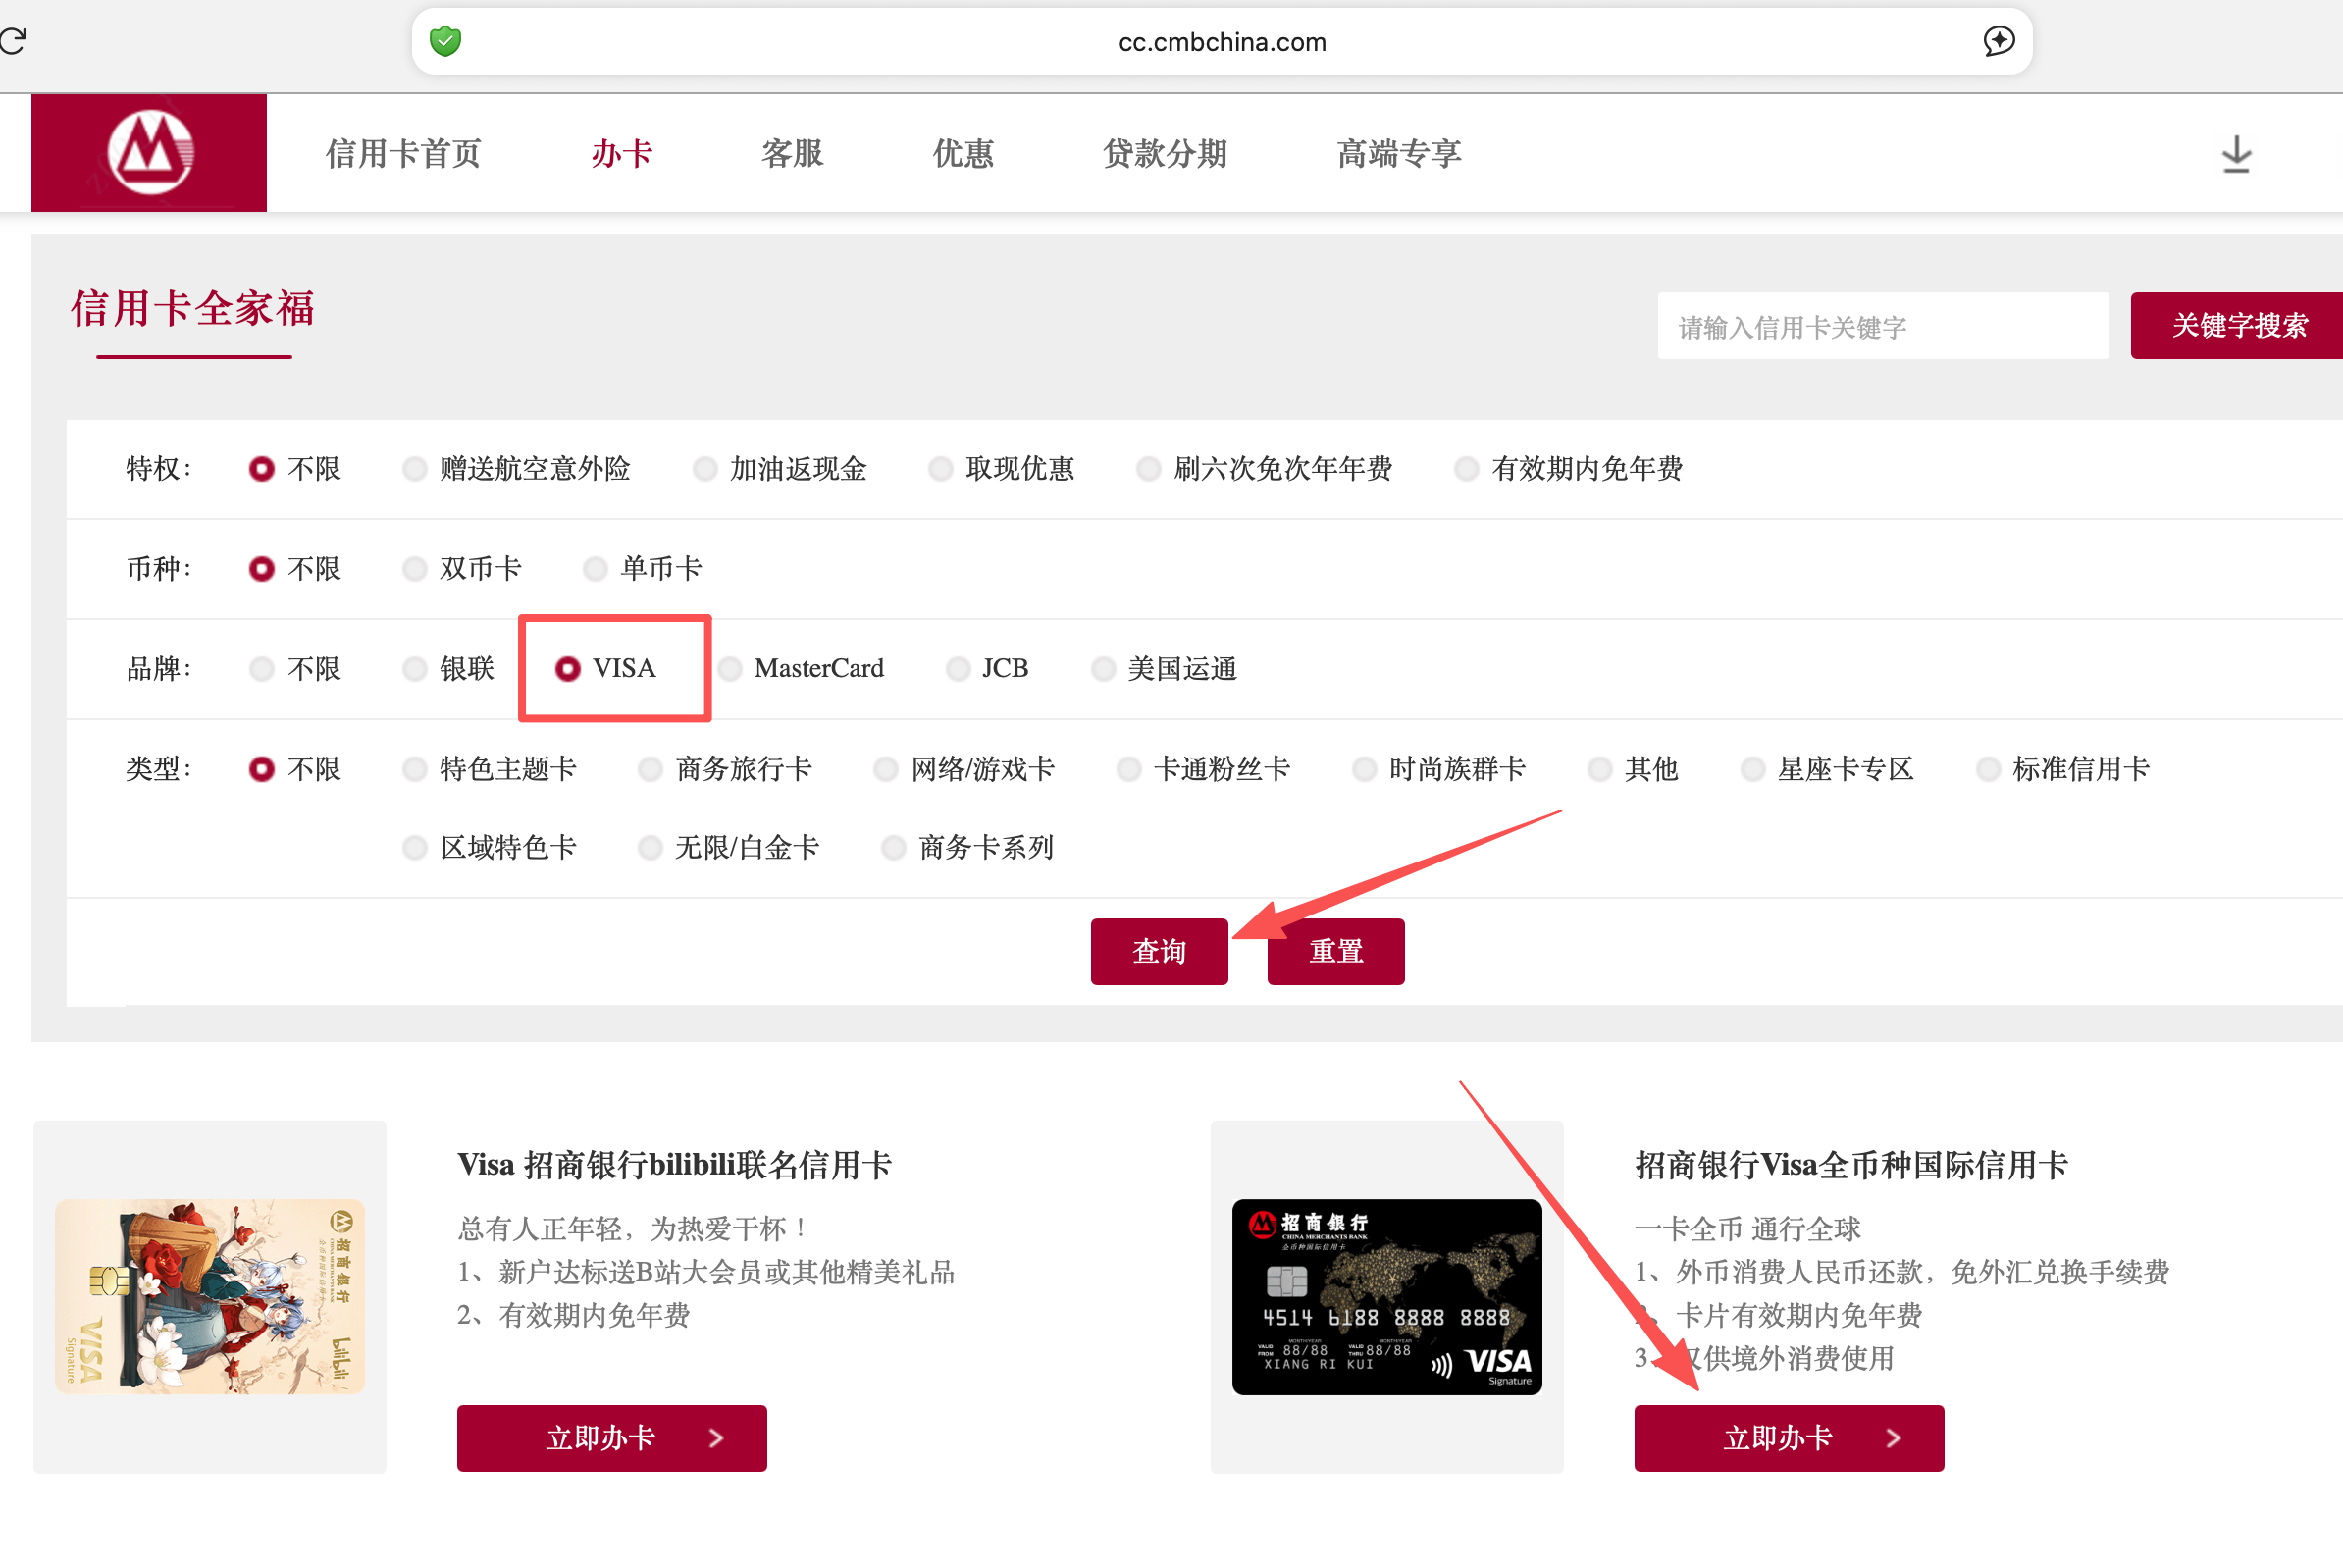Pick the 商务旅行卡 card type
The image size is (2343, 1568).
click(x=650, y=769)
